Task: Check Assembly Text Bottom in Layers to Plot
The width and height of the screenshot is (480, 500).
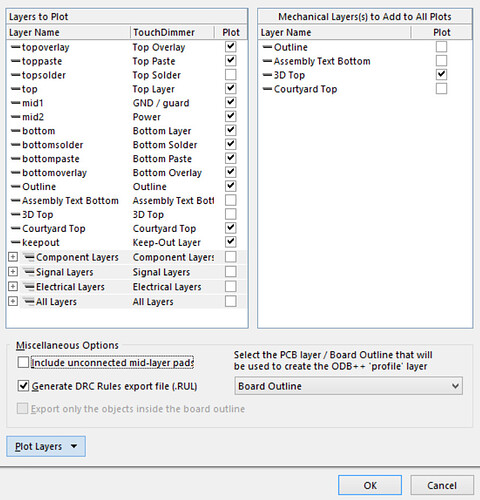Action: coord(230,200)
